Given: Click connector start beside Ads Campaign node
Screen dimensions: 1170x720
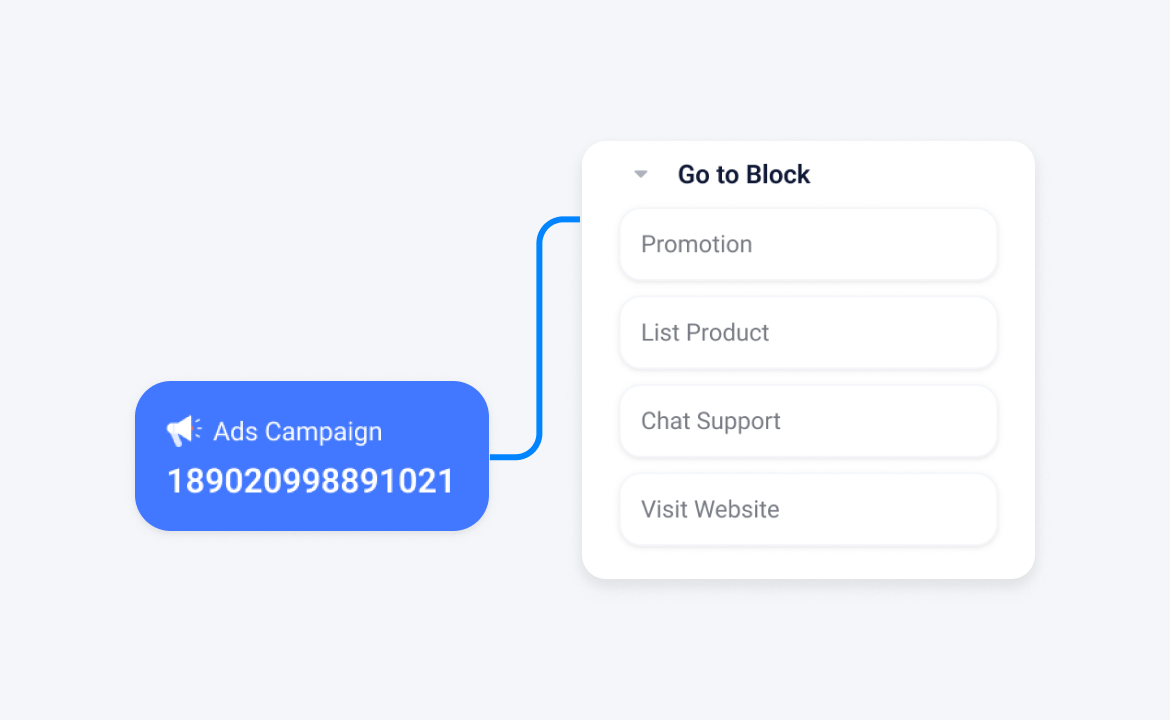Looking at the screenshot, I should point(496,457).
